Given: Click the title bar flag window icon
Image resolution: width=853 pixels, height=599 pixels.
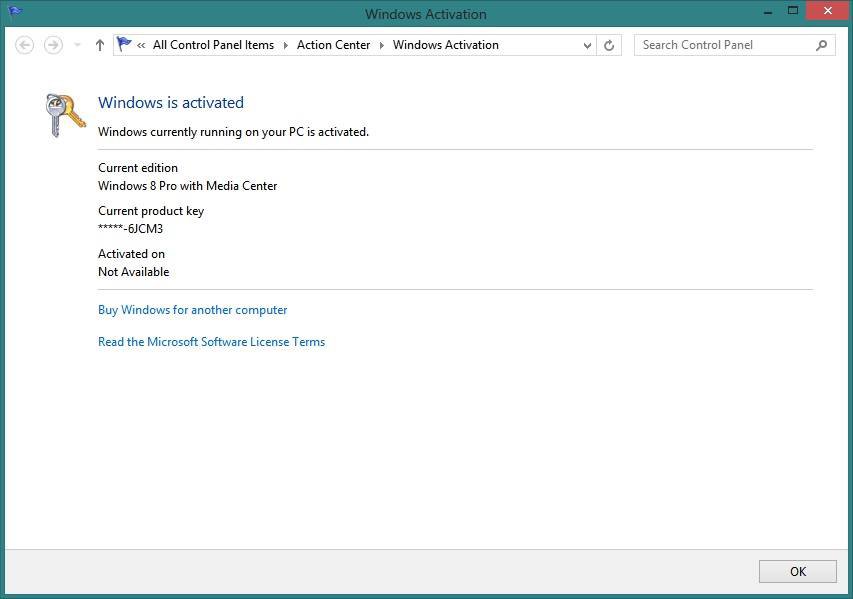Looking at the screenshot, I should tap(15, 11).
